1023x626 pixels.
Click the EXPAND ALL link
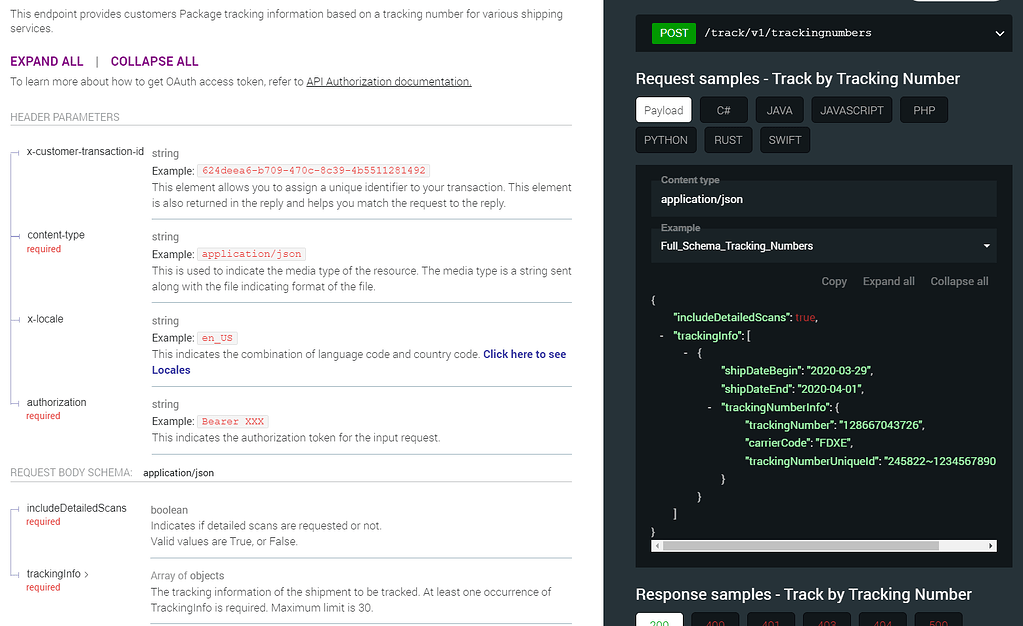(46, 61)
